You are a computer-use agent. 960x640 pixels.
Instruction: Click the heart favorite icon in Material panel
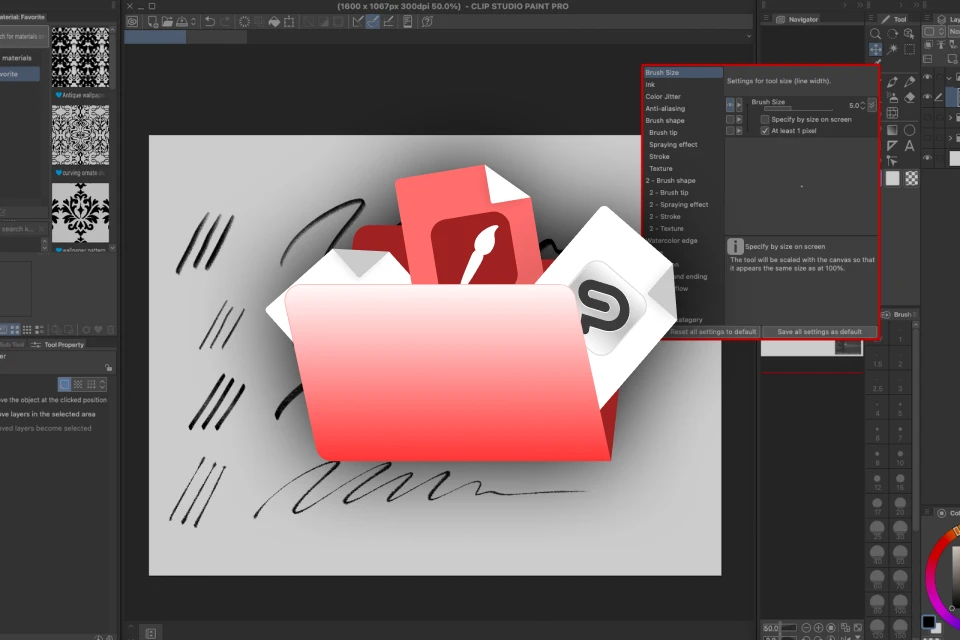point(99,329)
